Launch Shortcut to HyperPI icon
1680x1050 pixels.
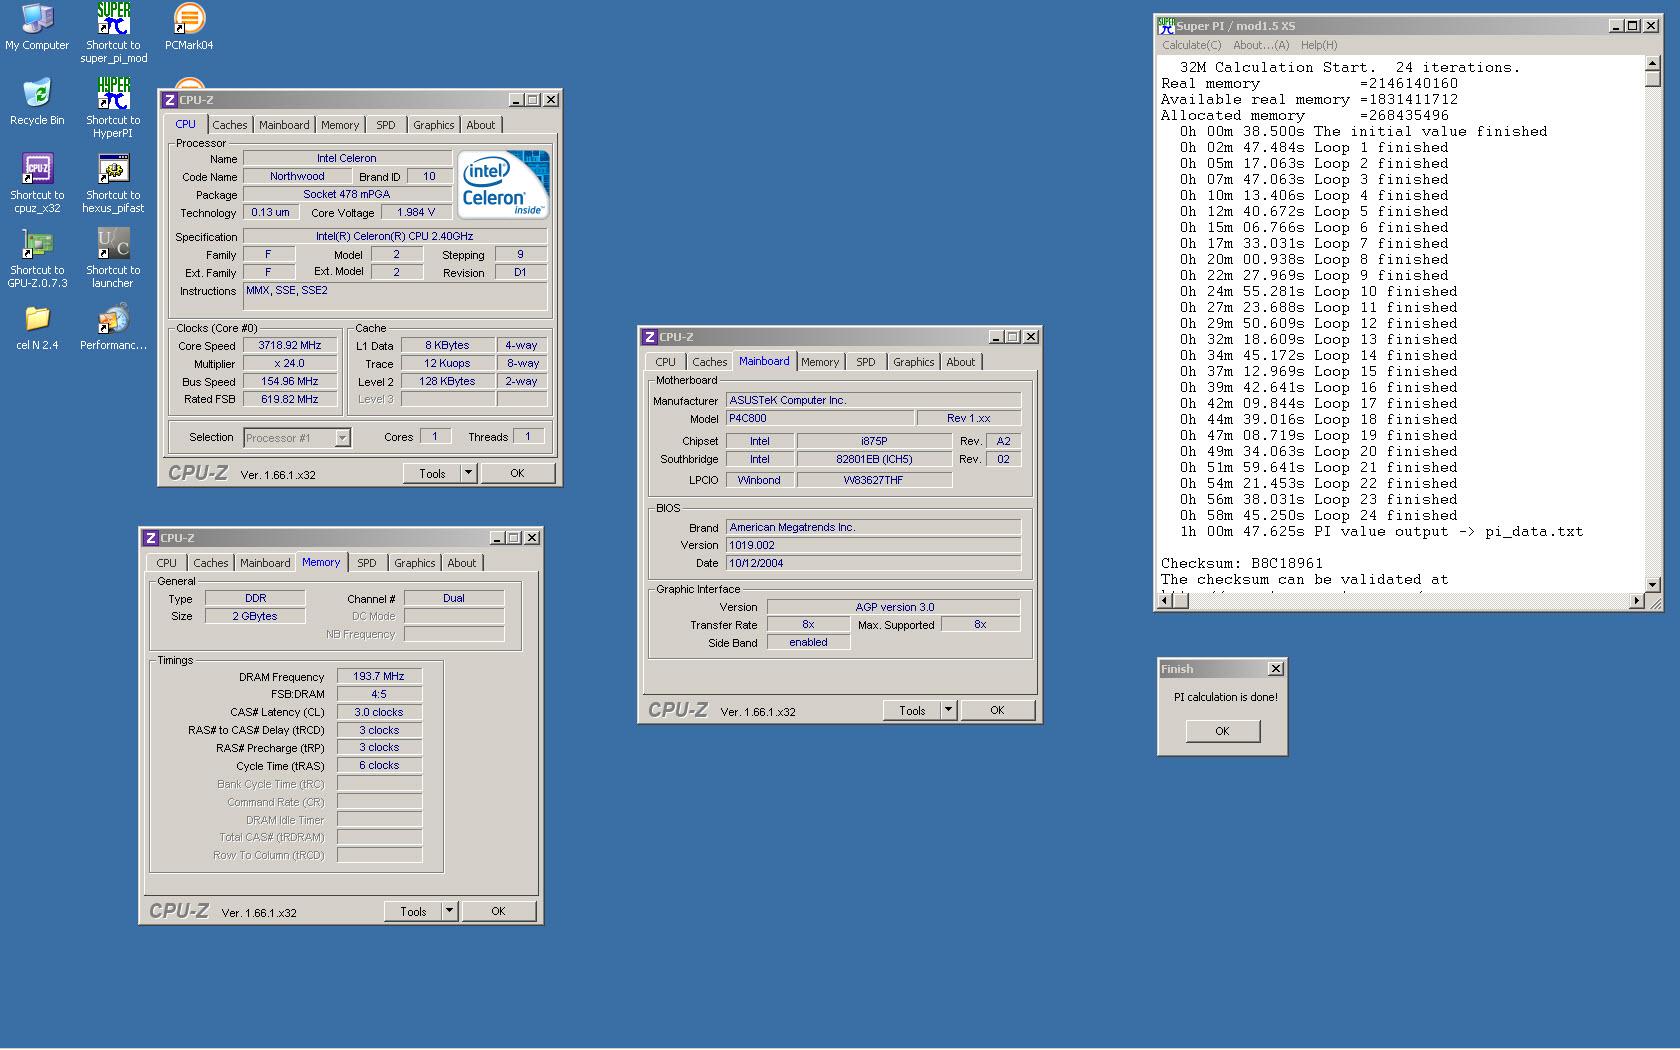[113, 108]
